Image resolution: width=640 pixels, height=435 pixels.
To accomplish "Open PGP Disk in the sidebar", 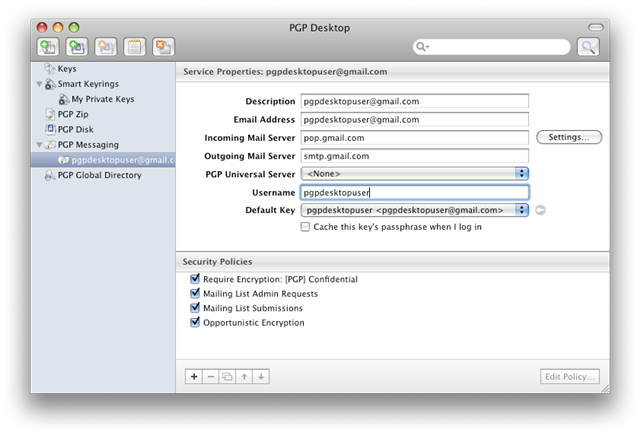I will 76,129.
